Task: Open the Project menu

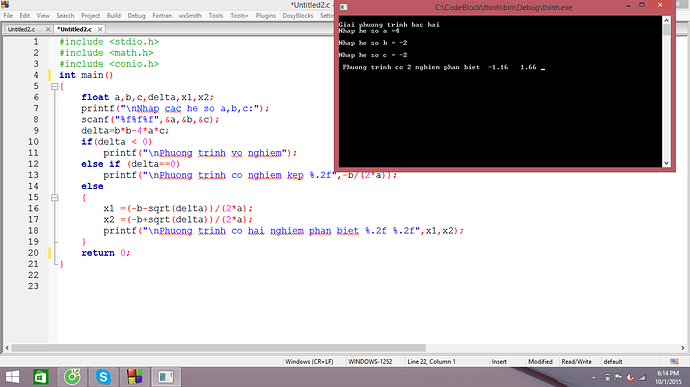Action: click(x=91, y=15)
